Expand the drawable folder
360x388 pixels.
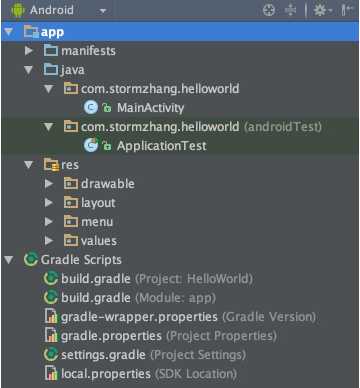[49, 184]
